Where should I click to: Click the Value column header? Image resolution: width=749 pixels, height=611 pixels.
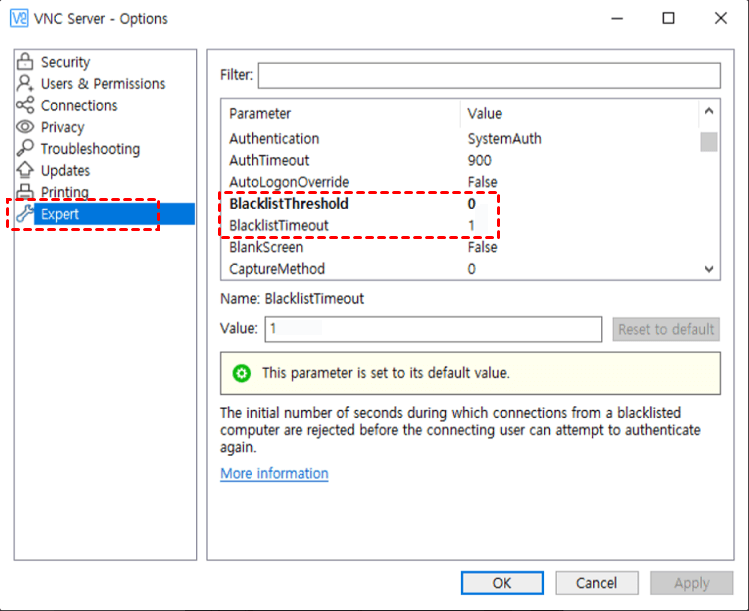pyautogui.click(x=580, y=114)
